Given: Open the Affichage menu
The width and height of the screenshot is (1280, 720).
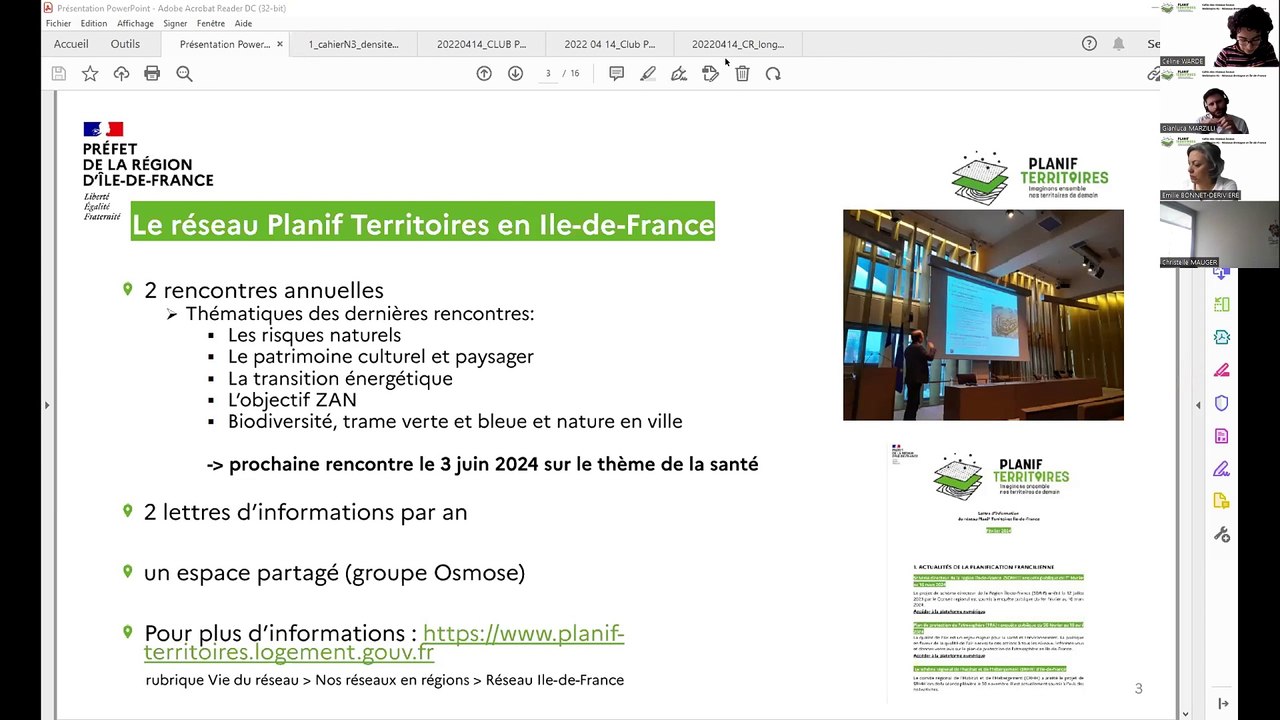Looking at the screenshot, I should (x=135, y=23).
